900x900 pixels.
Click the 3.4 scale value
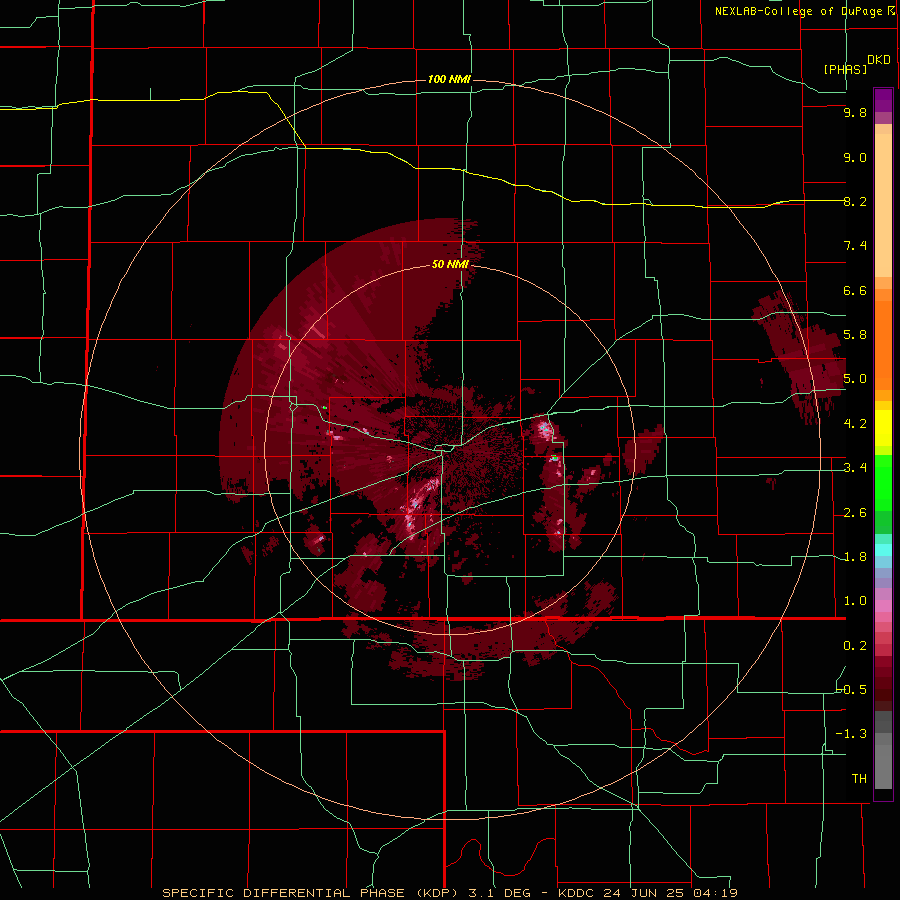click(855, 468)
